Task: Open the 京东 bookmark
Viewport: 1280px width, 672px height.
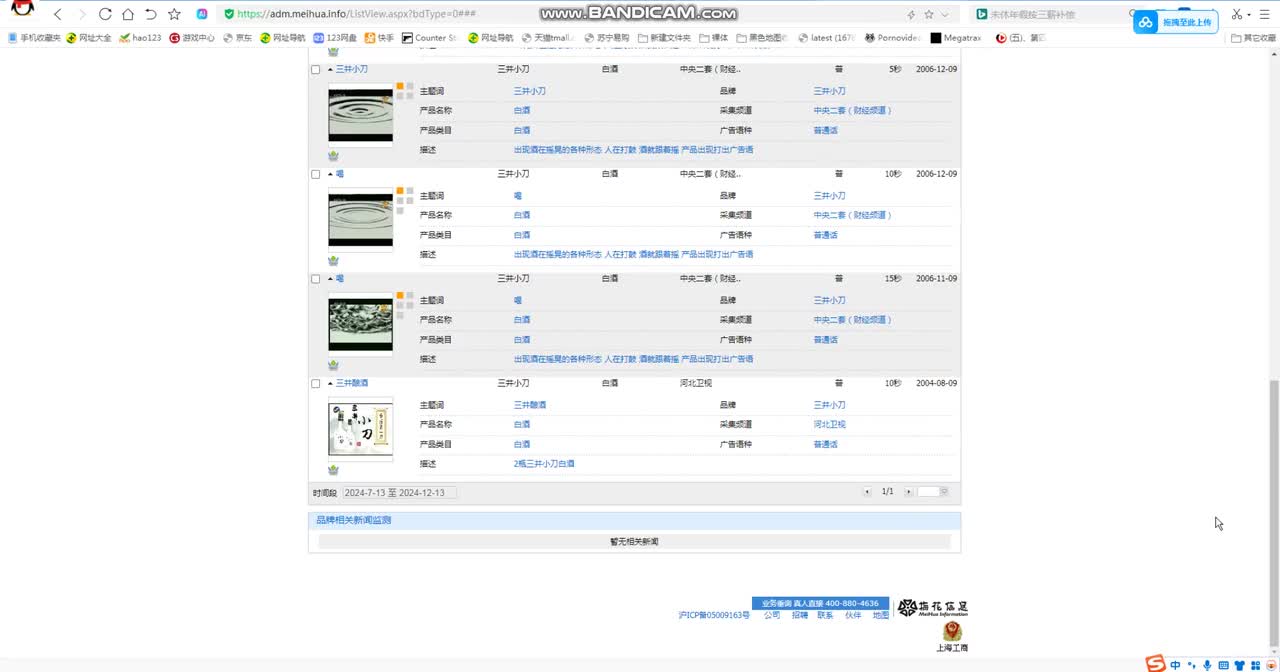Action: point(237,38)
